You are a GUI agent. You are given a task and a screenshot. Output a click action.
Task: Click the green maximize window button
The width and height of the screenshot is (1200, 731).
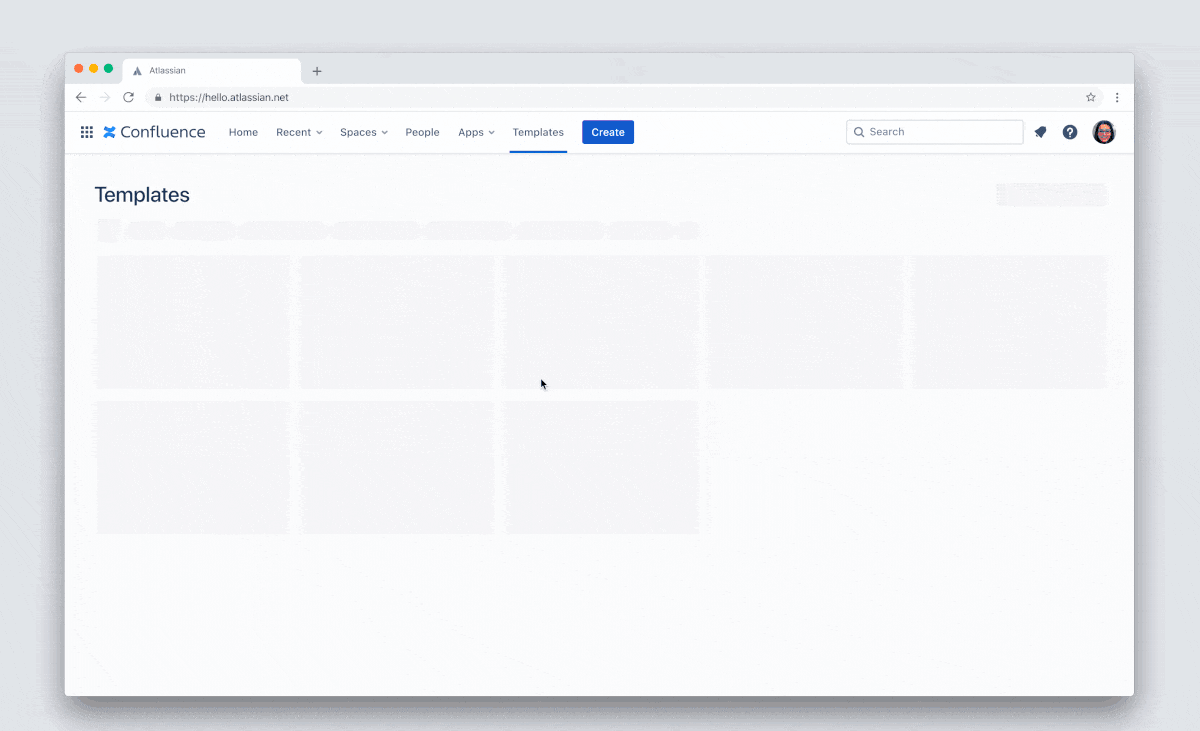pos(108,68)
